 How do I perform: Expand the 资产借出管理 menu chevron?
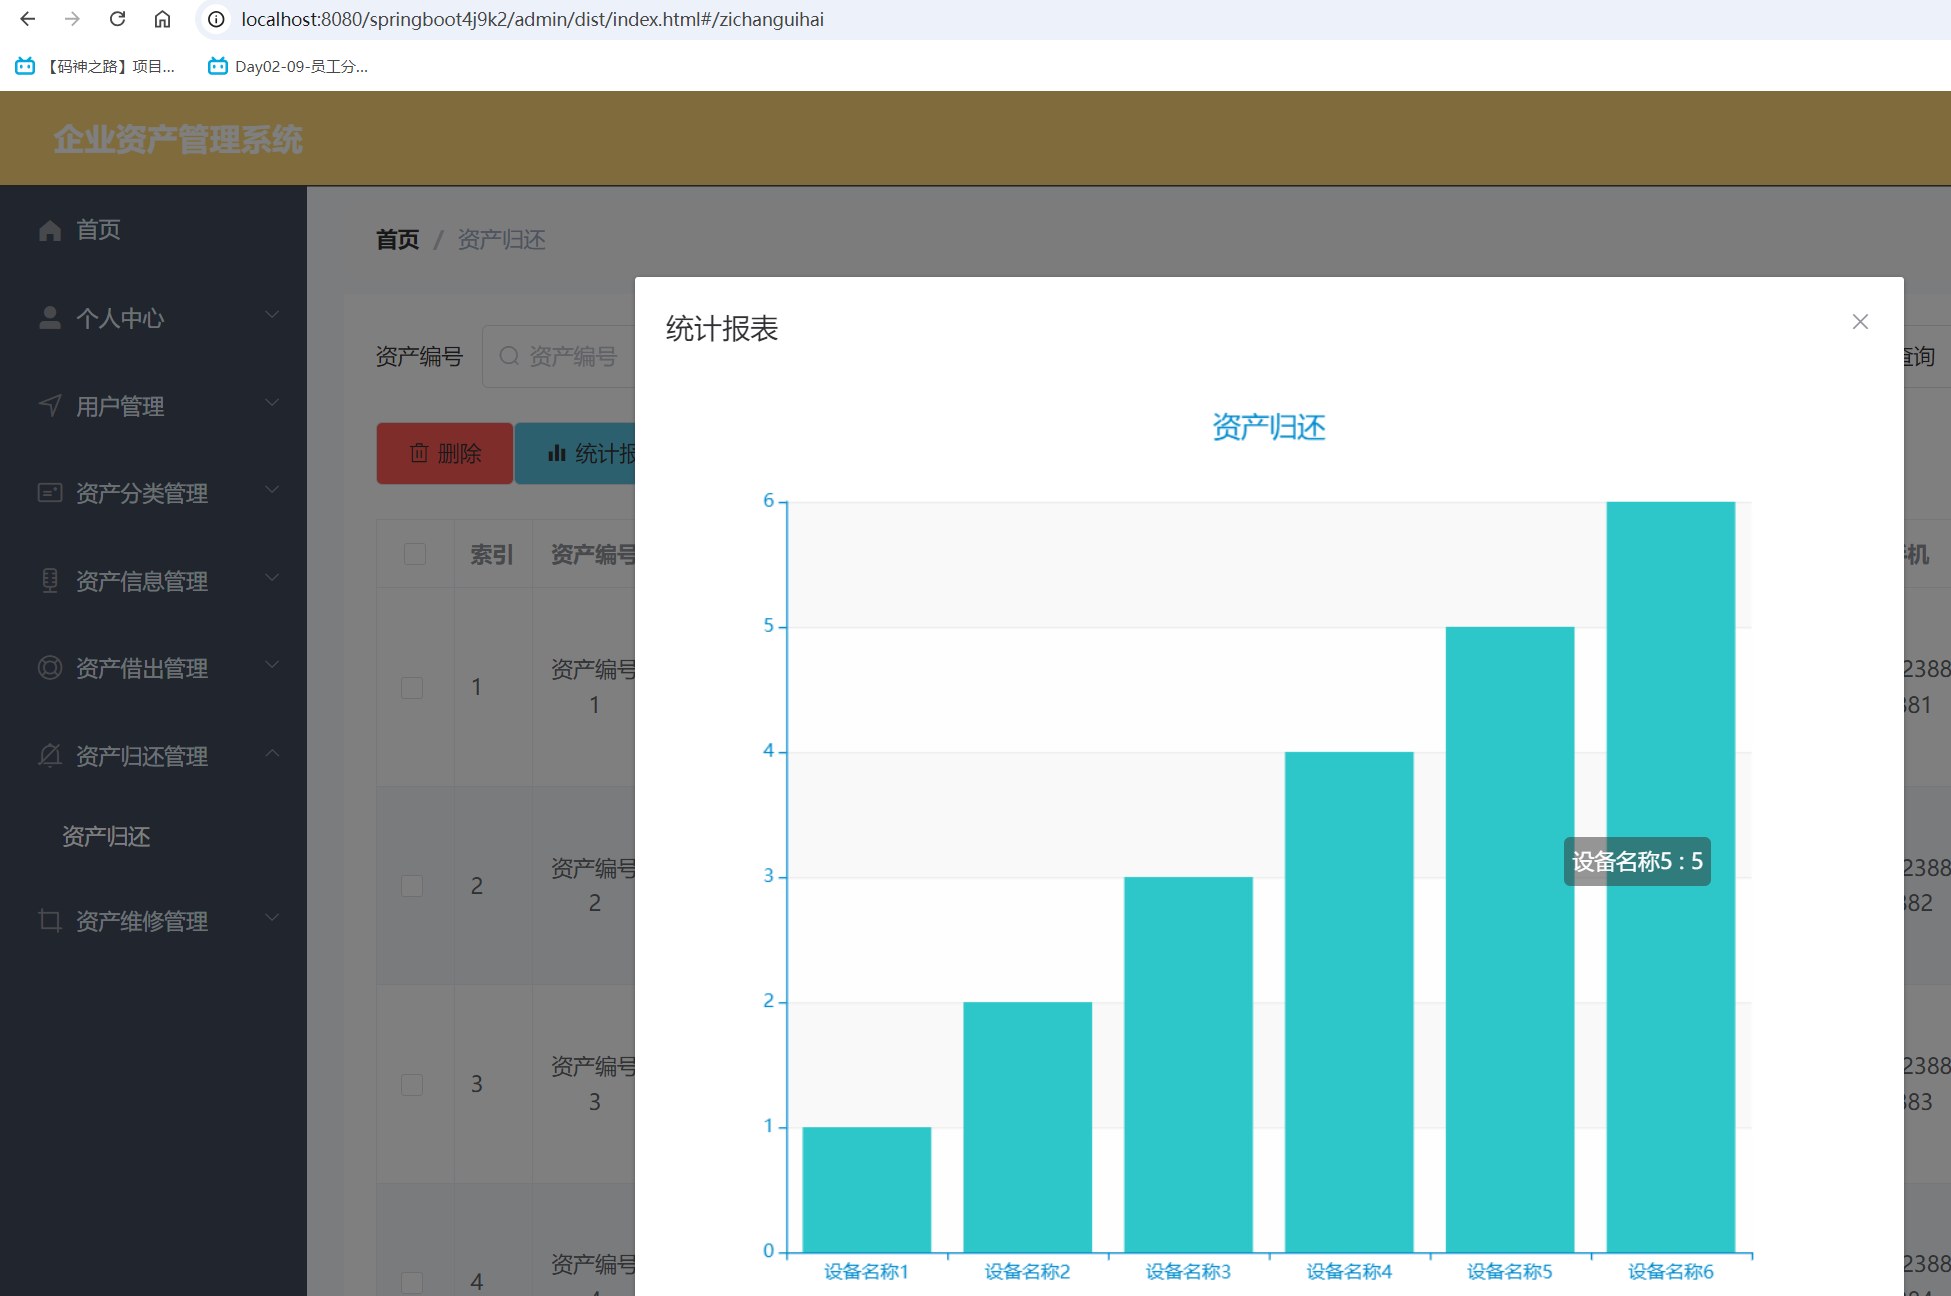point(272,665)
